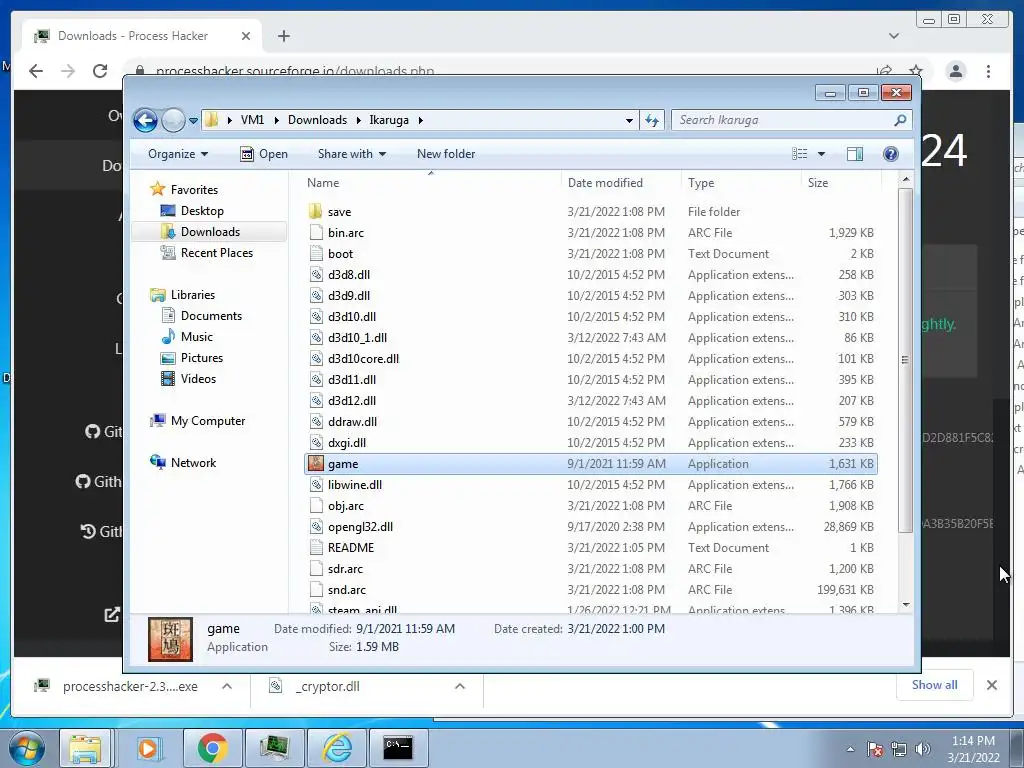The image size is (1024, 768).
Task: Open processhacker exe download options chevron
Action: click(x=227, y=686)
